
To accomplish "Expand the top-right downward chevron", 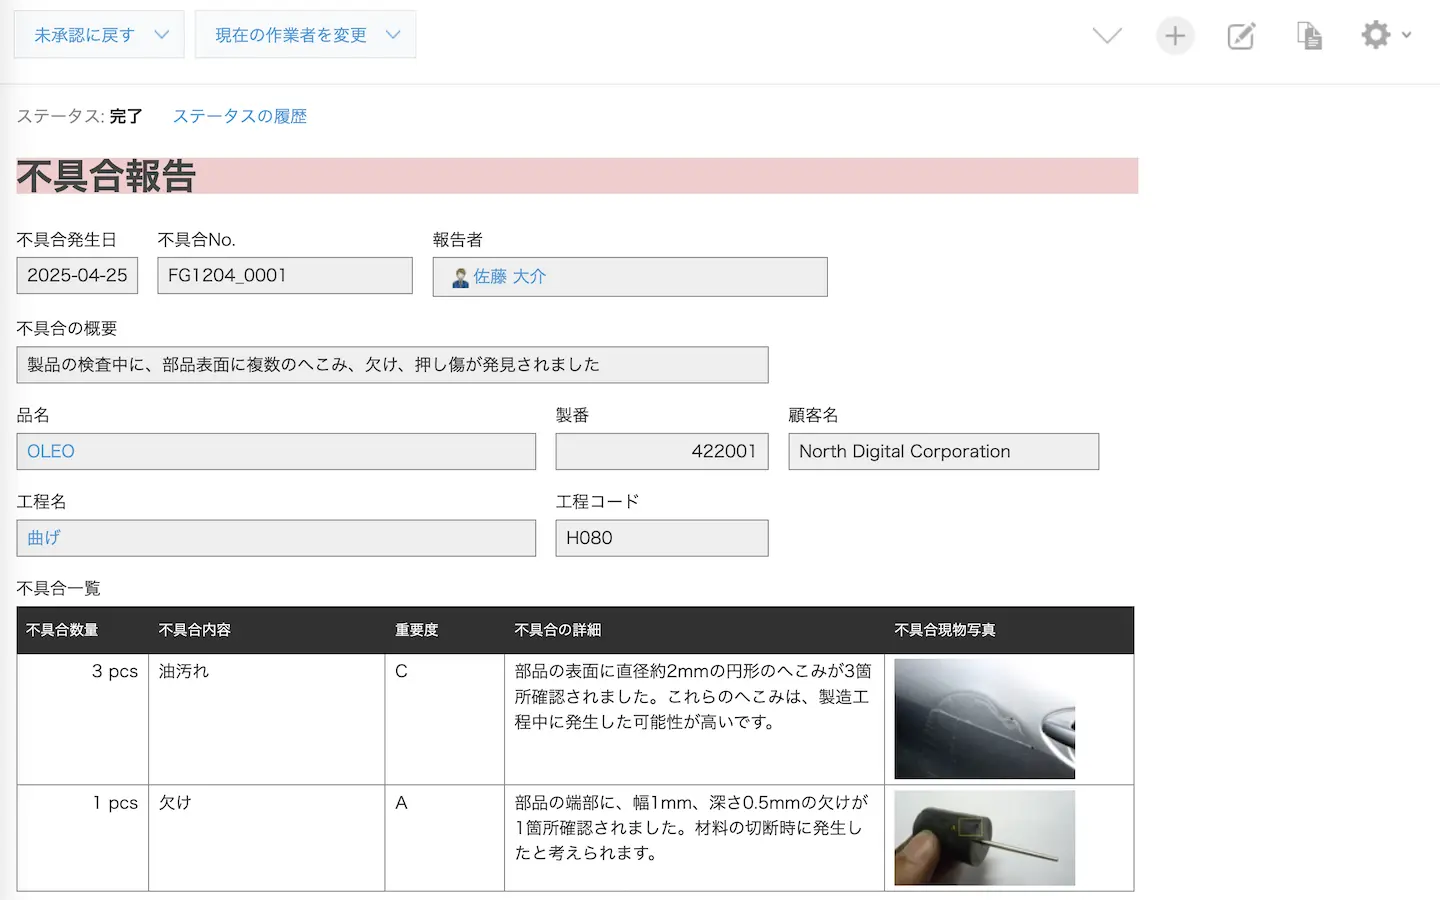I will pyautogui.click(x=1107, y=36).
